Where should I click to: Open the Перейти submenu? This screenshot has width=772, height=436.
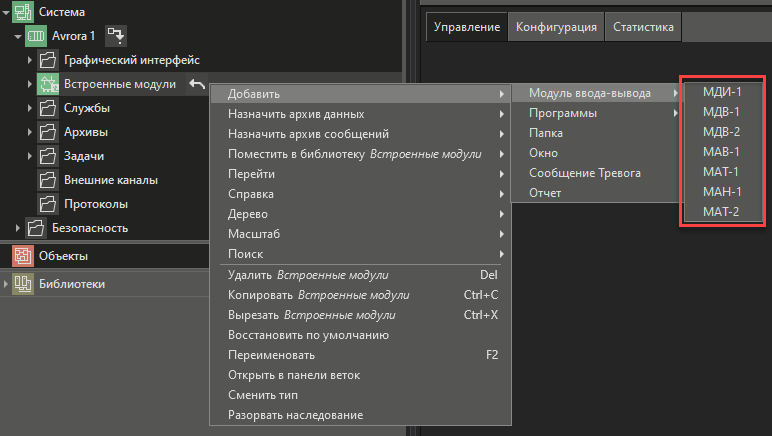(361, 174)
